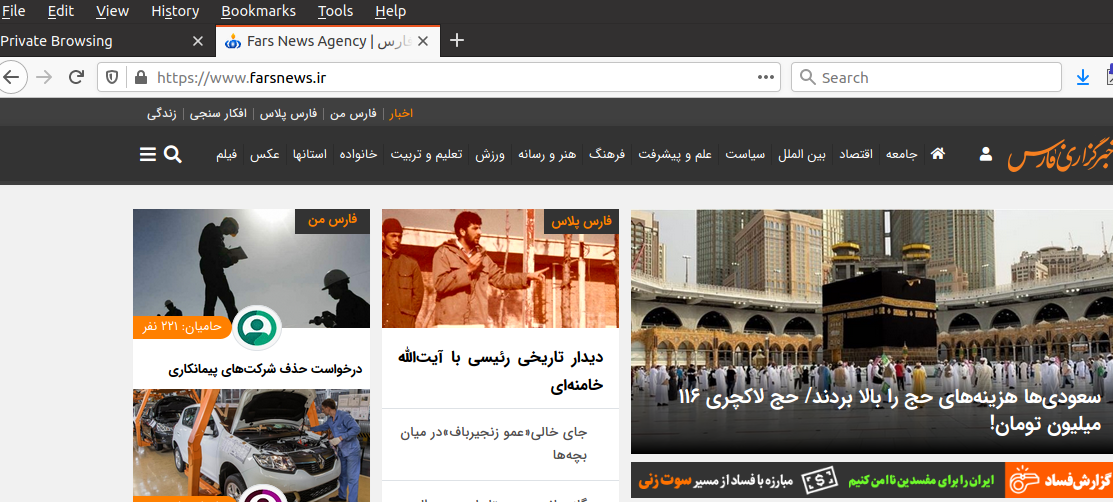Open the Kaaba Hajj story image
The height and width of the screenshot is (502, 1113).
870,300
